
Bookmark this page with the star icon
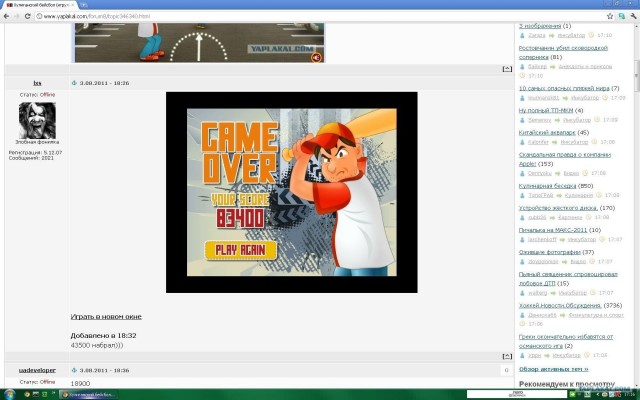click(610, 16)
